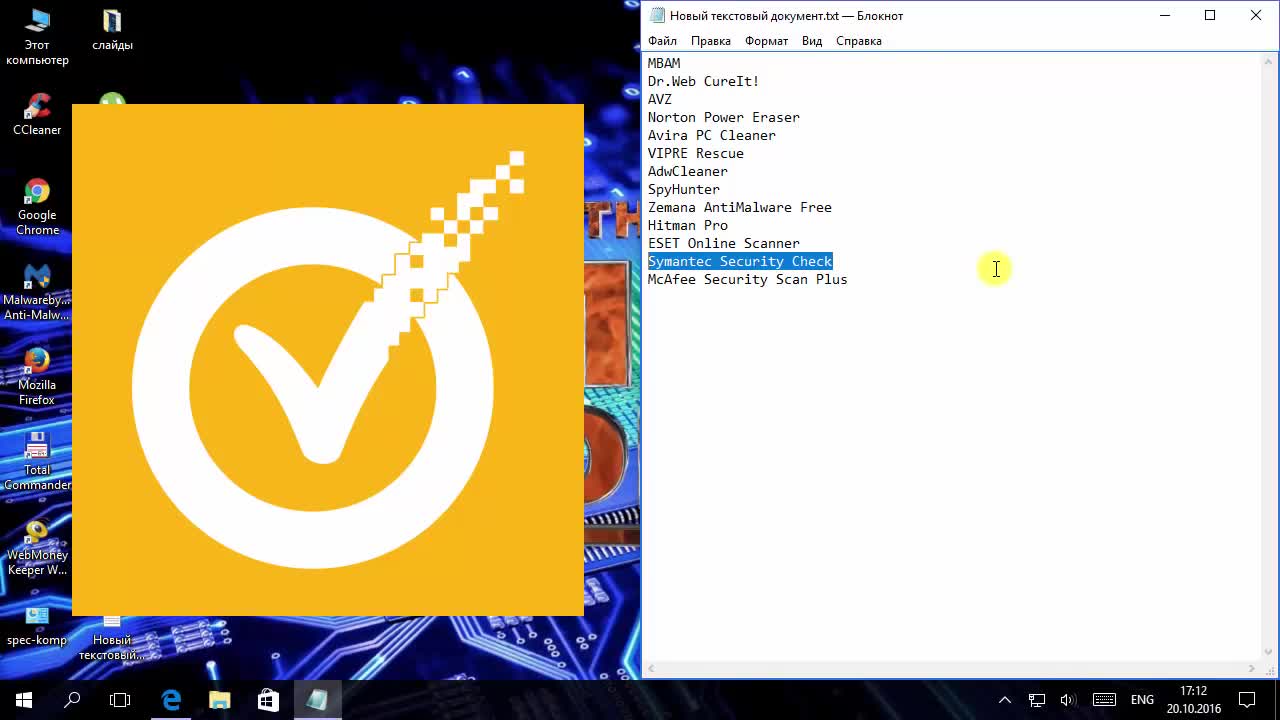Click the SpyHunter line
This screenshot has height=720, width=1280.
(684, 189)
